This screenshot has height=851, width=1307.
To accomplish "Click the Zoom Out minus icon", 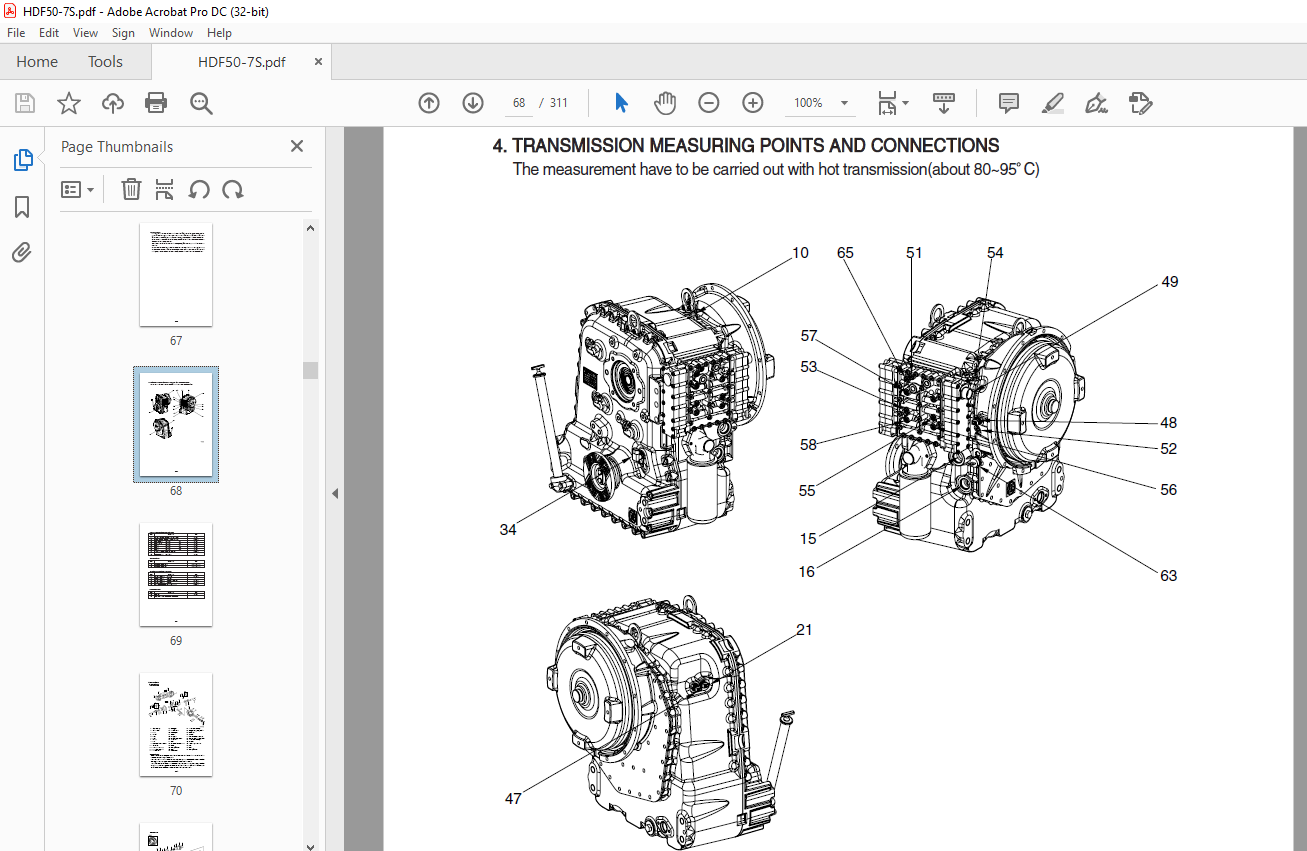I will tap(708, 103).
